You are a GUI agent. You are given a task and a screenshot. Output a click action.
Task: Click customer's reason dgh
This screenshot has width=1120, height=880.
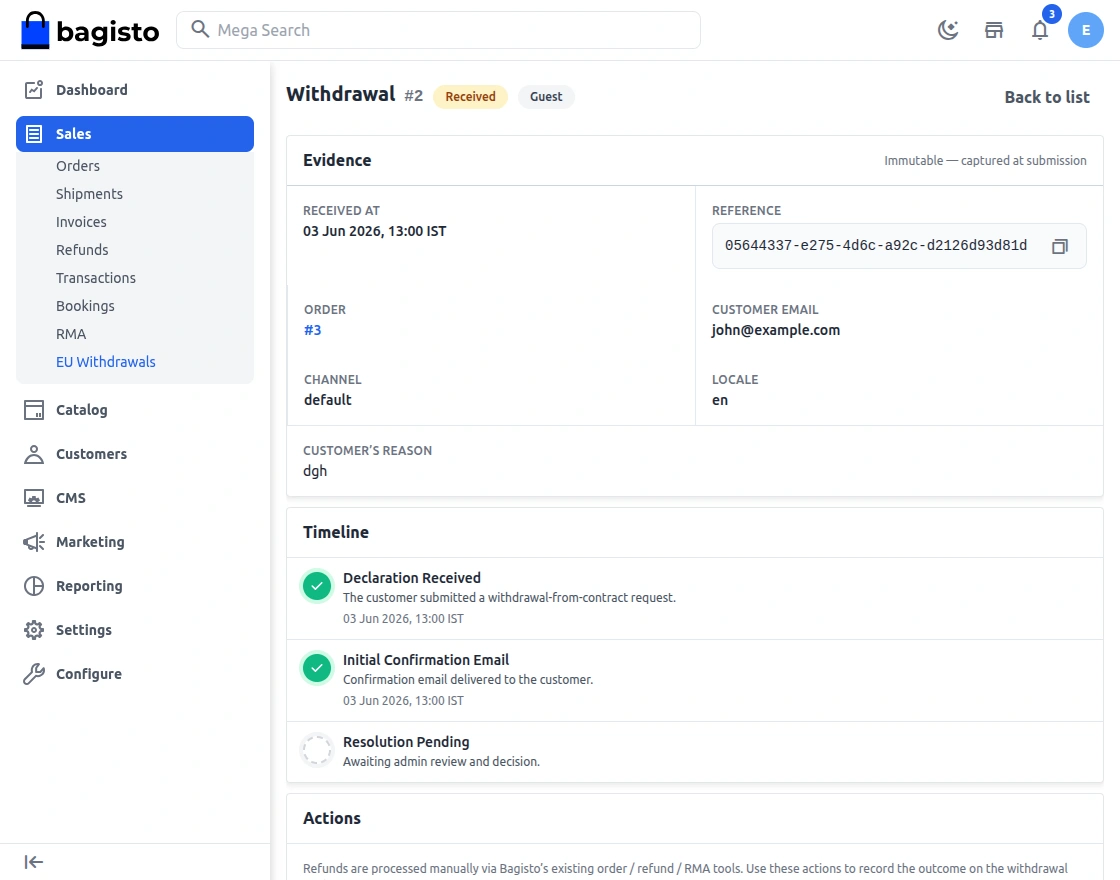click(x=315, y=471)
